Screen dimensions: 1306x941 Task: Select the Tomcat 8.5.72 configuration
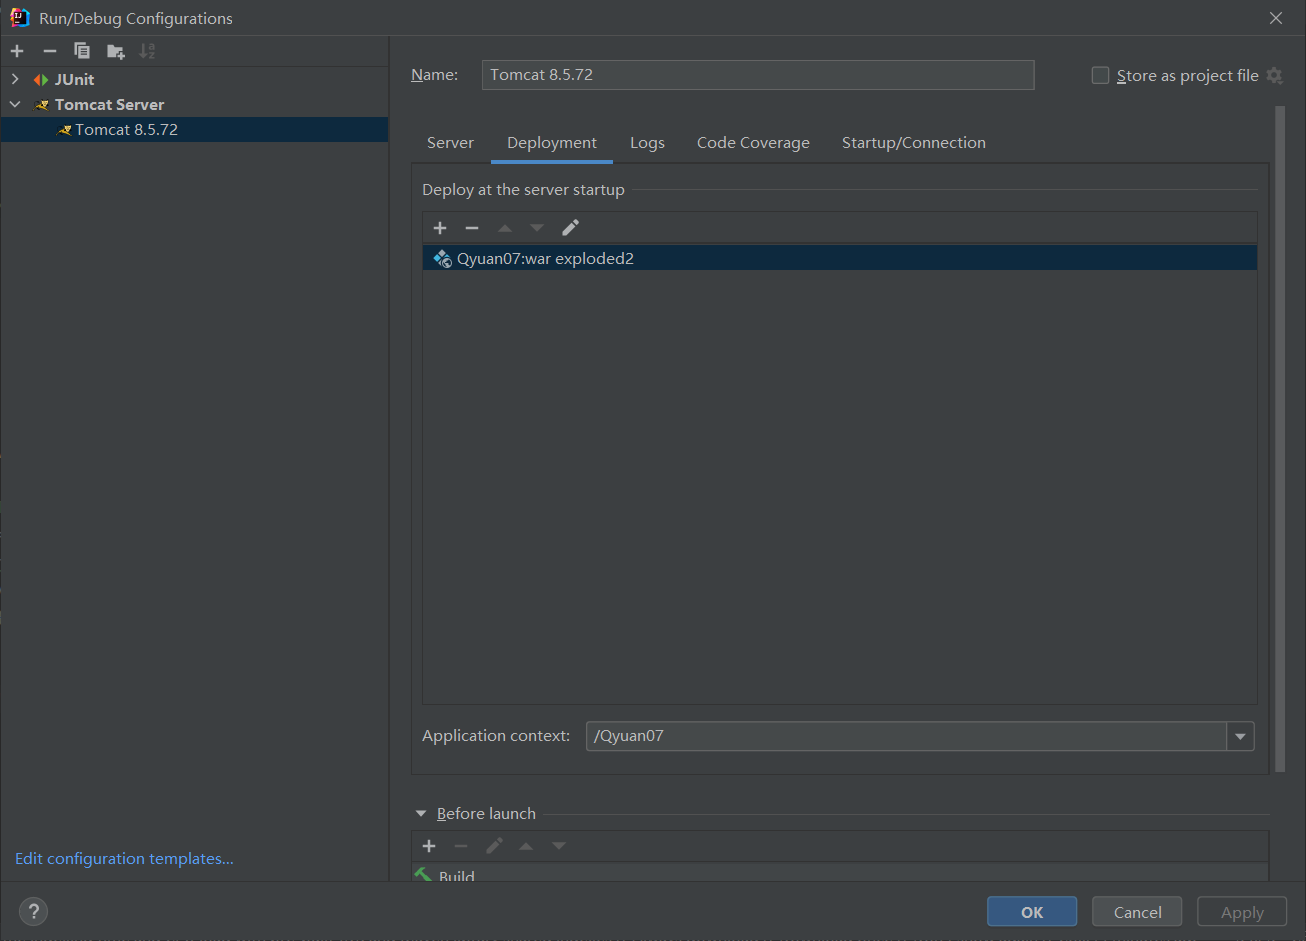click(194, 130)
